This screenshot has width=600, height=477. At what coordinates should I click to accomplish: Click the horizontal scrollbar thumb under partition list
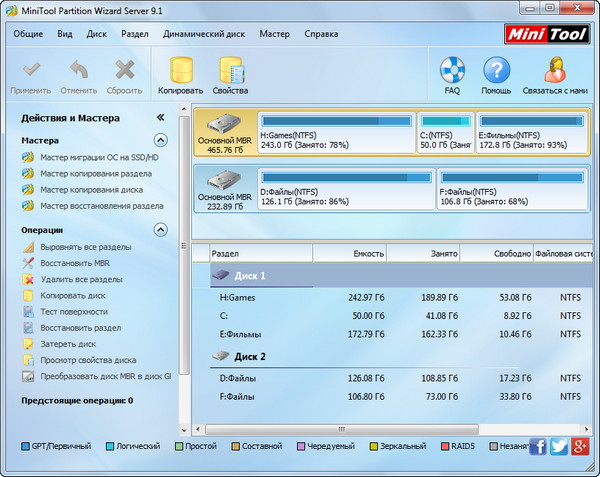[x=342, y=429]
